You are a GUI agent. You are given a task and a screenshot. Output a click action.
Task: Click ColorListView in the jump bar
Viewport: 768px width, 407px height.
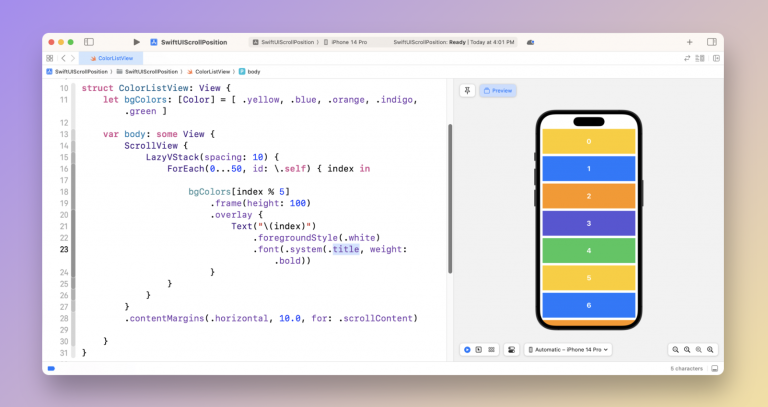(212, 72)
